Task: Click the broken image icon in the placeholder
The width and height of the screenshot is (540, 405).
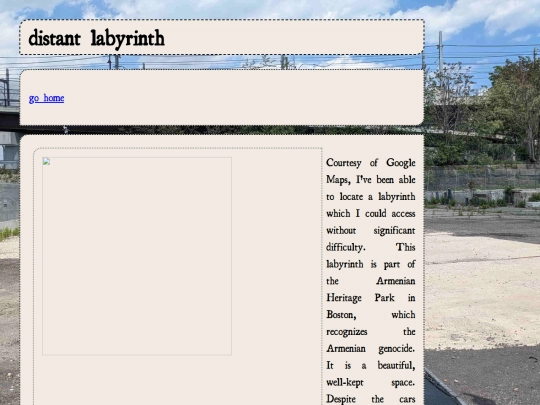Action: click(46, 162)
